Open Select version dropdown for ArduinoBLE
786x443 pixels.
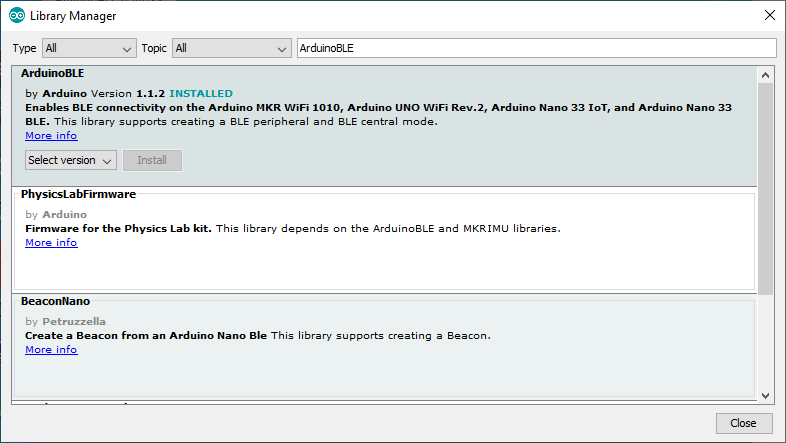[x=71, y=160]
